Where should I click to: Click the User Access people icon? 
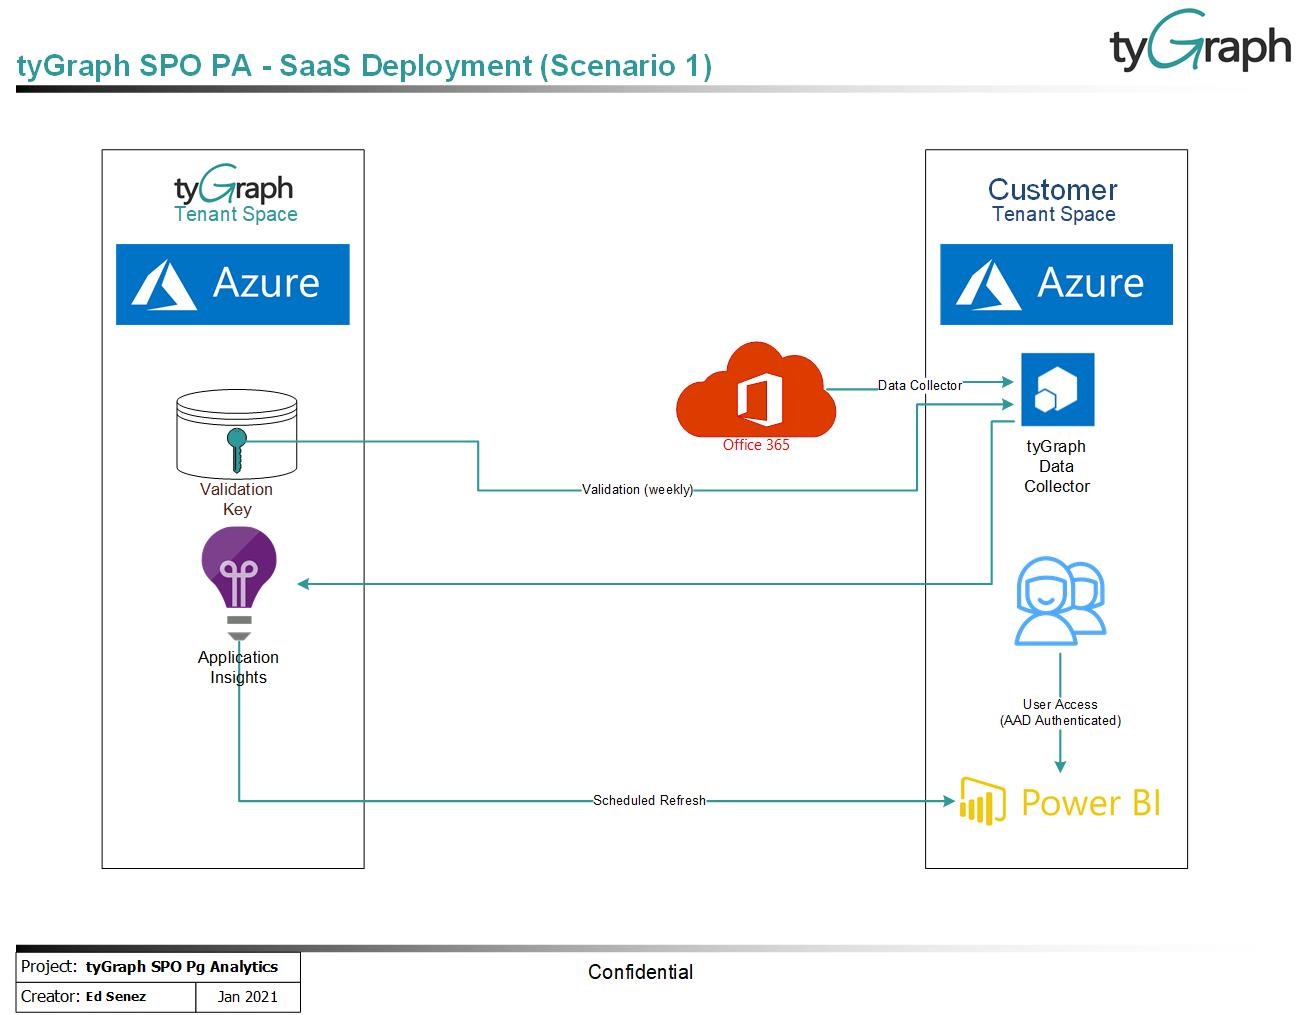click(1059, 600)
